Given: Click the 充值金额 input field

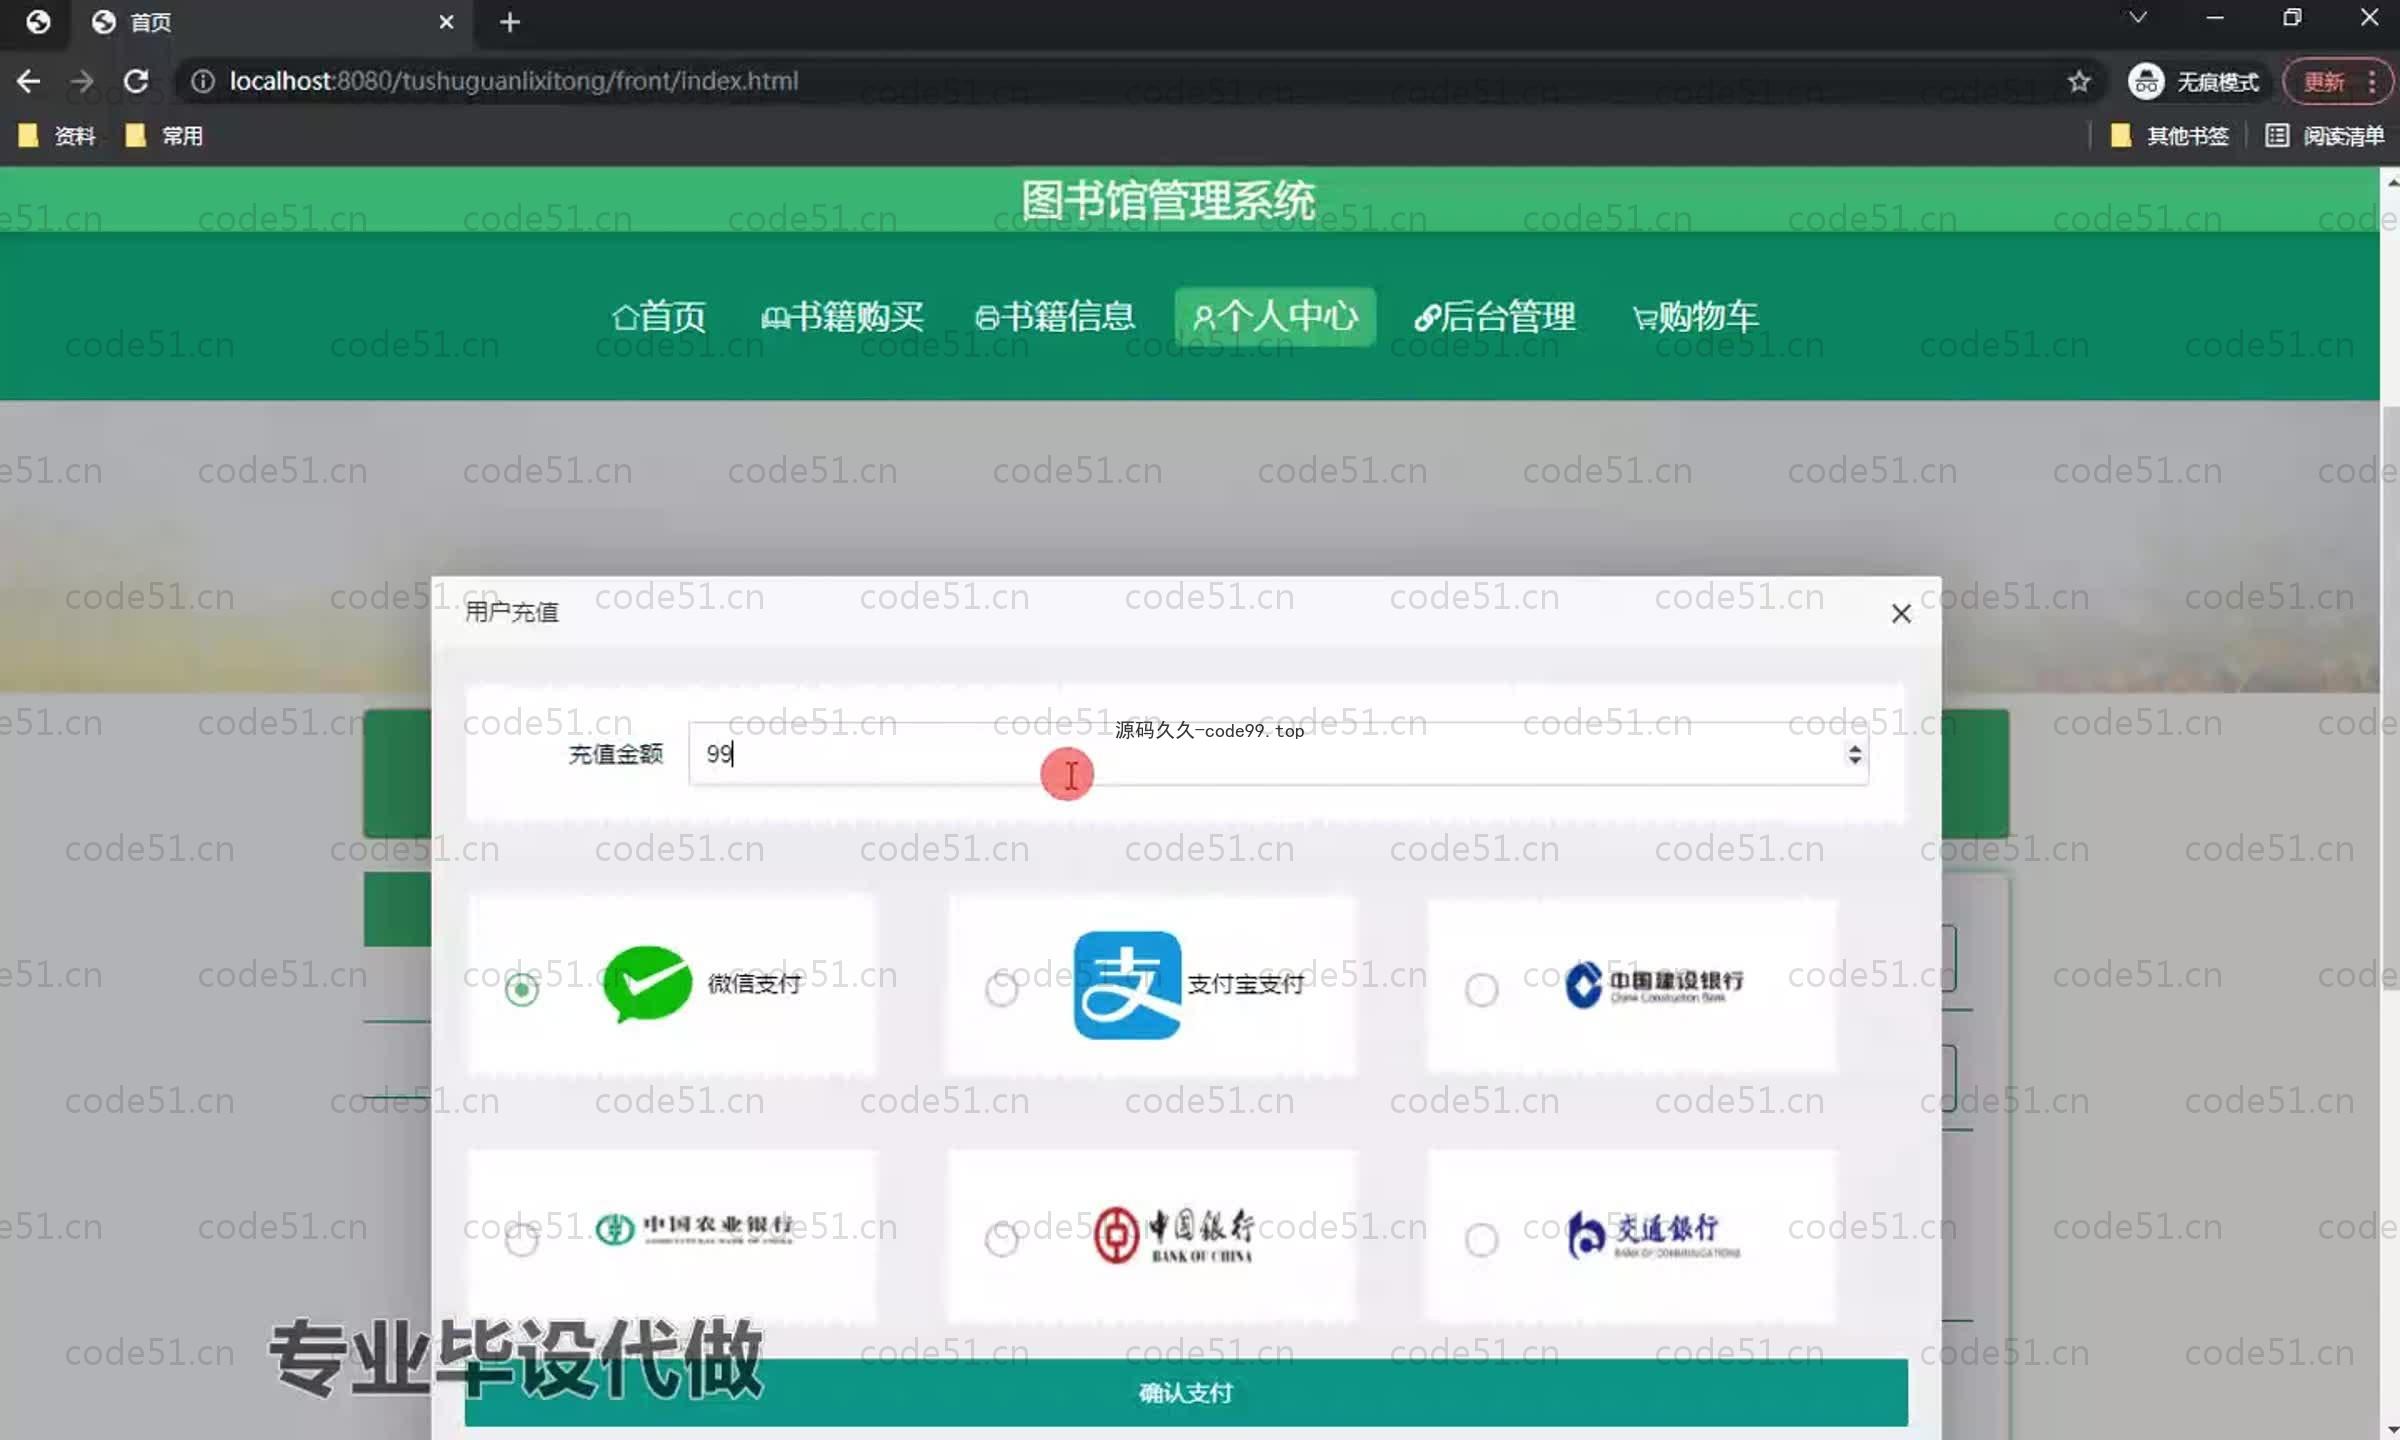Looking at the screenshot, I should click(x=1278, y=754).
